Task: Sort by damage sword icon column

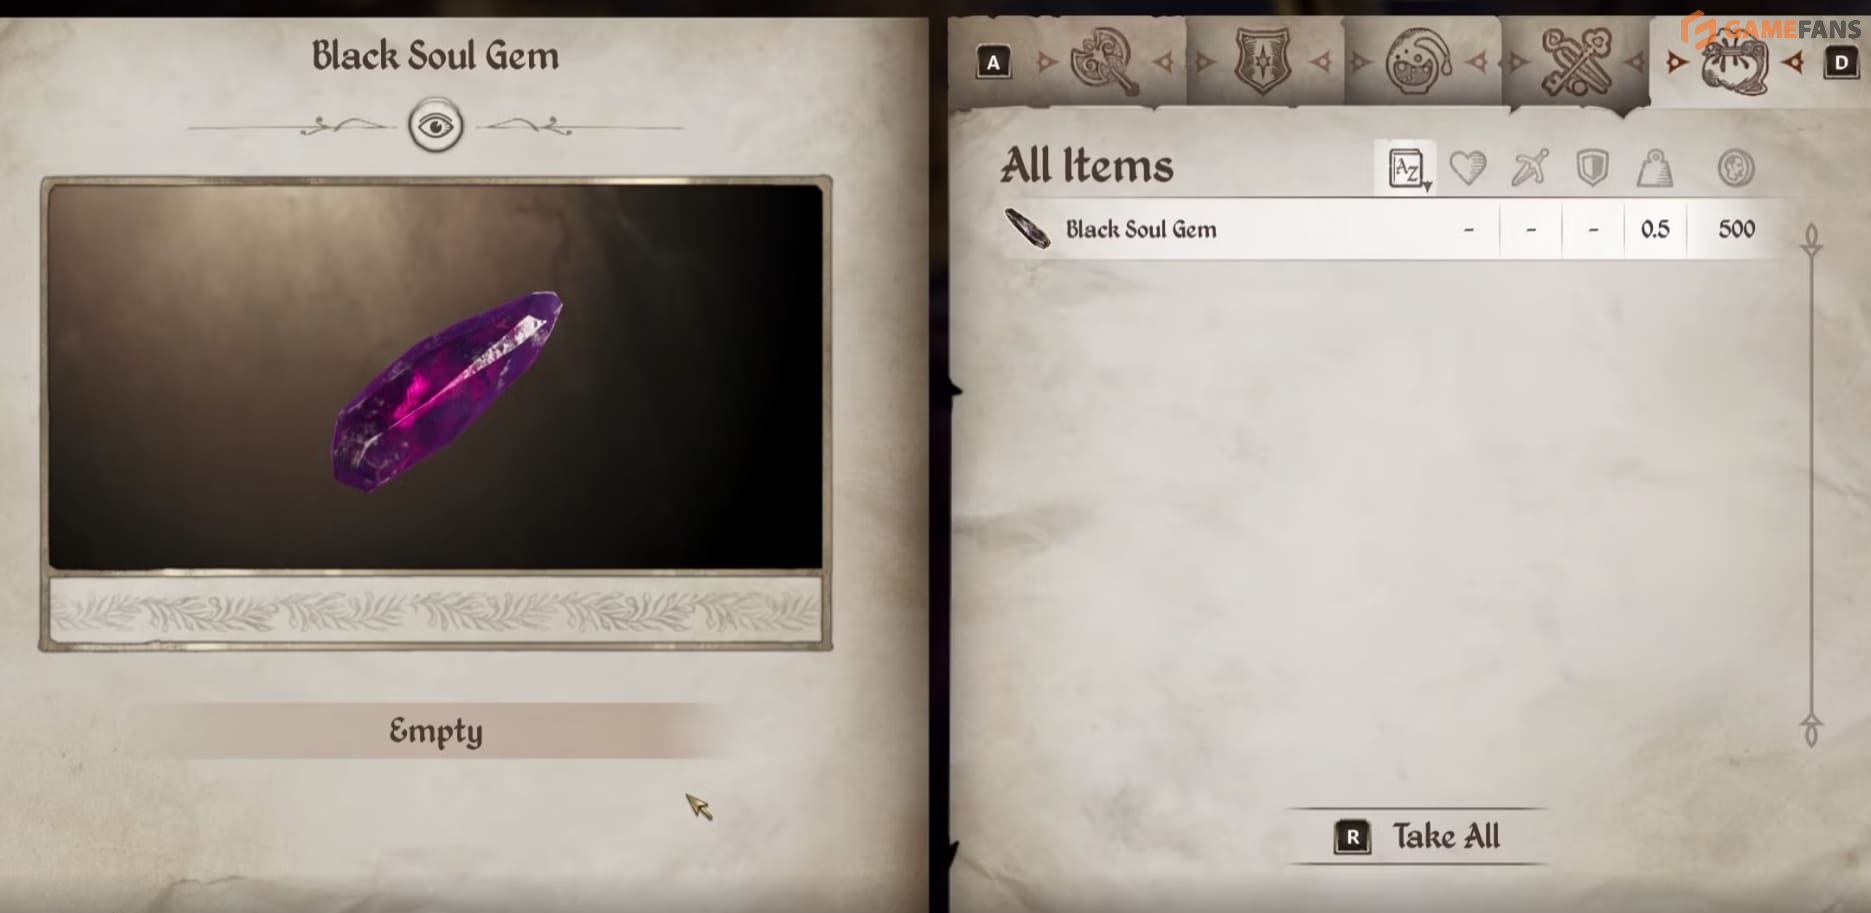Action: [1530, 168]
